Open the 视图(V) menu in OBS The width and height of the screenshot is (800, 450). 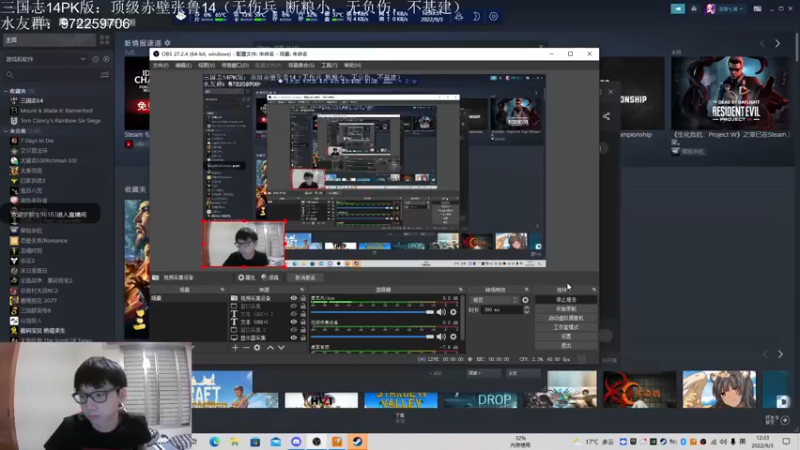coord(206,65)
